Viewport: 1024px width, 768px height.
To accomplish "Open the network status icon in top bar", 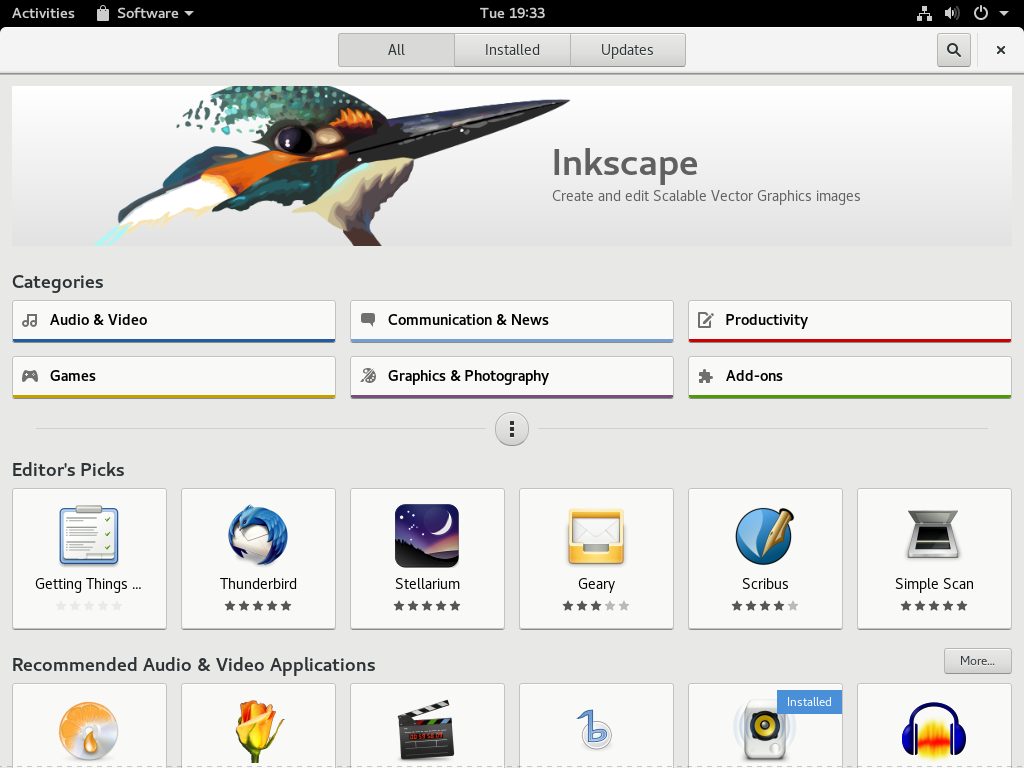I will pyautogui.click(x=924, y=13).
